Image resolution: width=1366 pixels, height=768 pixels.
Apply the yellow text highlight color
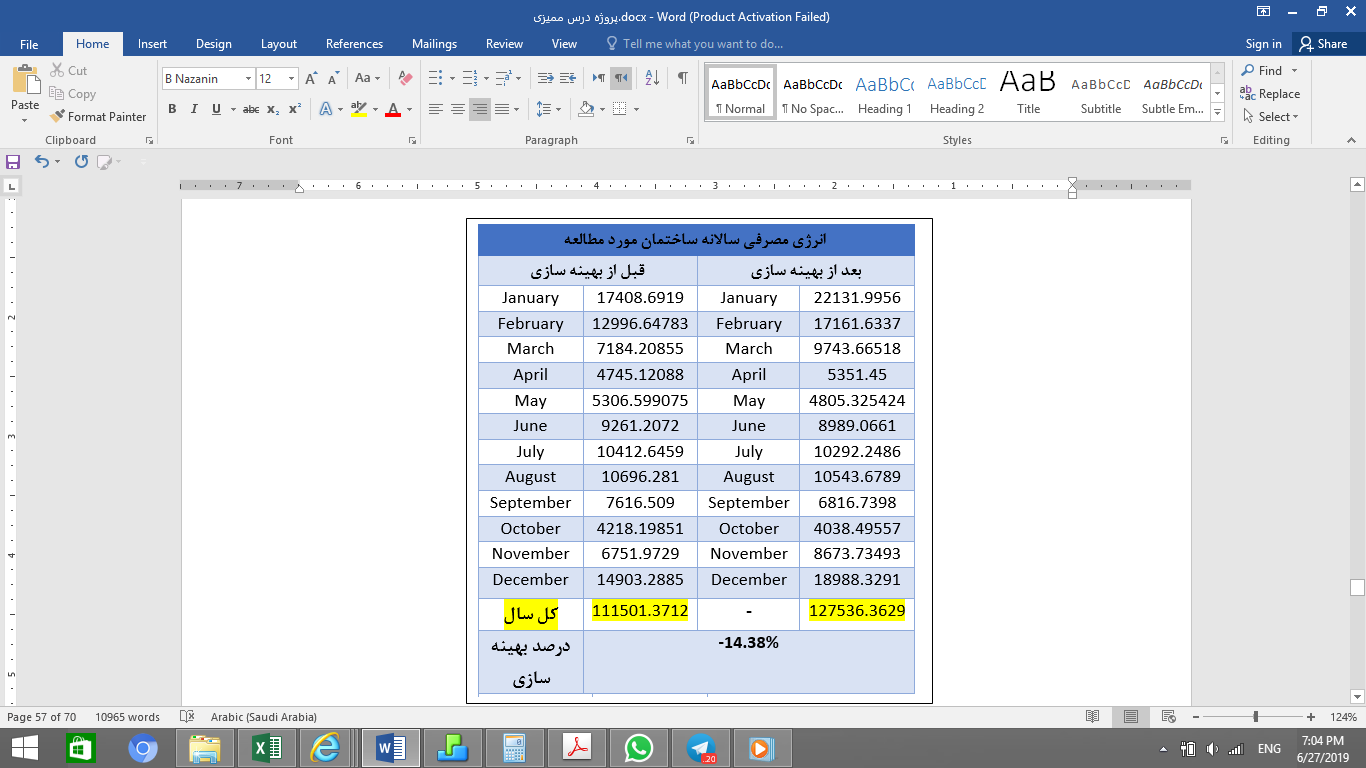pyautogui.click(x=359, y=109)
